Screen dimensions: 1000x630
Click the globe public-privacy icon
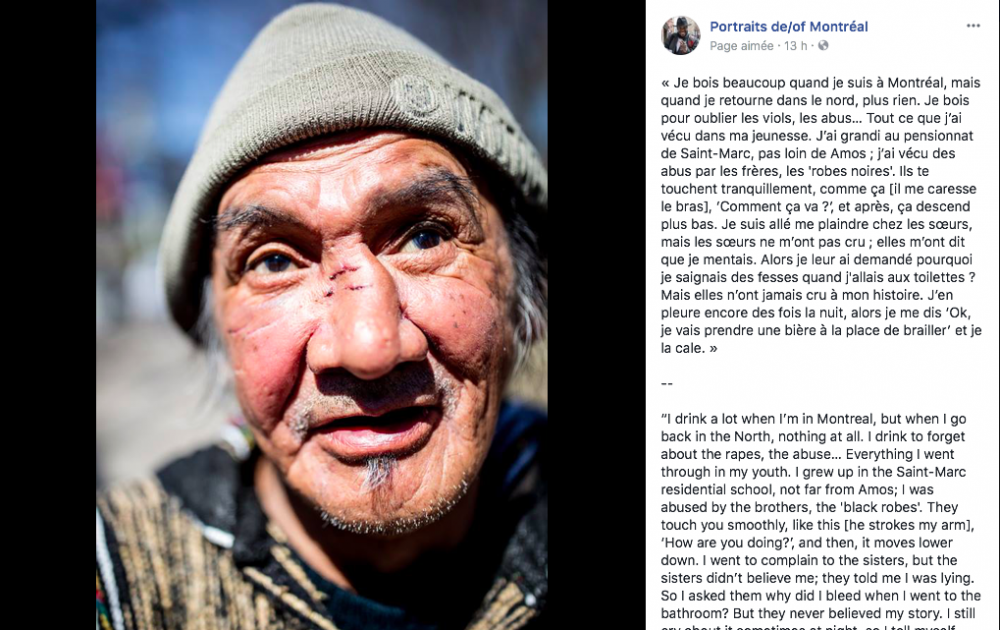(823, 46)
